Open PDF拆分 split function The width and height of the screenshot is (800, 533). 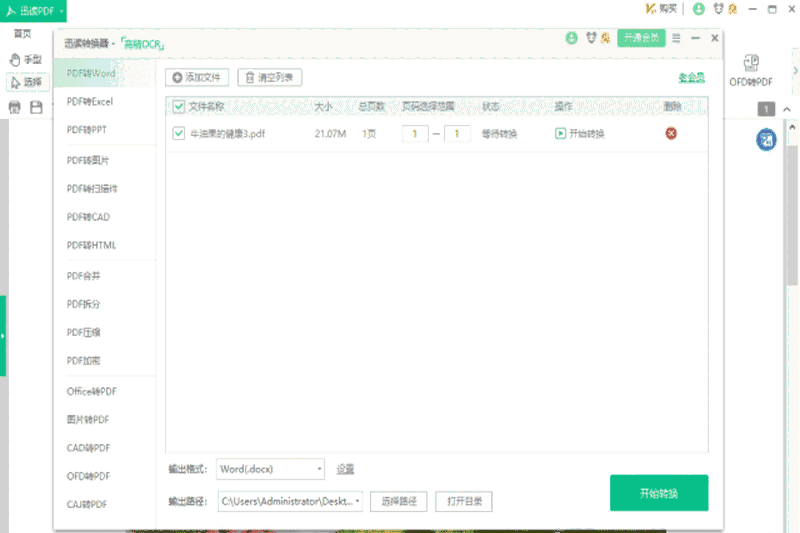[x=84, y=304]
